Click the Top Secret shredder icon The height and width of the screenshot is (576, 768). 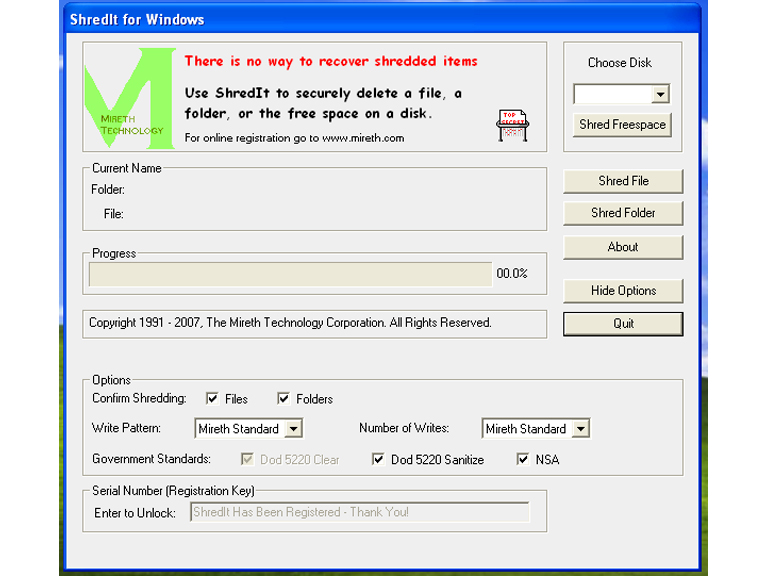coord(512,125)
